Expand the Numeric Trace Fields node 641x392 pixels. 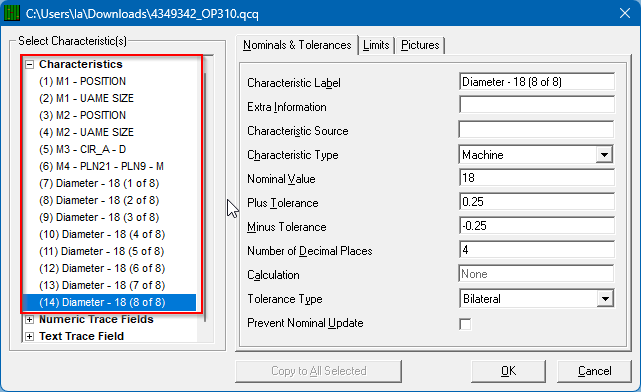click(x=29, y=320)
